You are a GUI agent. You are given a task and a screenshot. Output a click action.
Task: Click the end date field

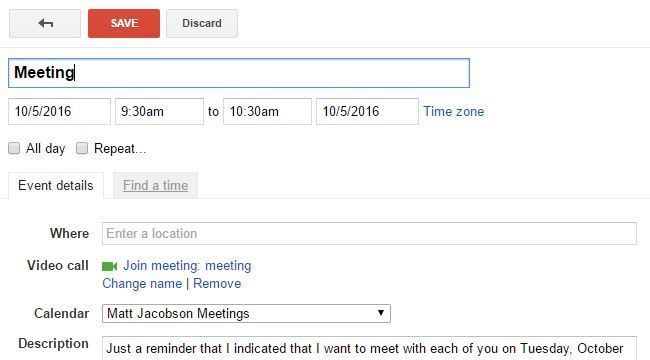pyautogui.click(x=367, y=112)
